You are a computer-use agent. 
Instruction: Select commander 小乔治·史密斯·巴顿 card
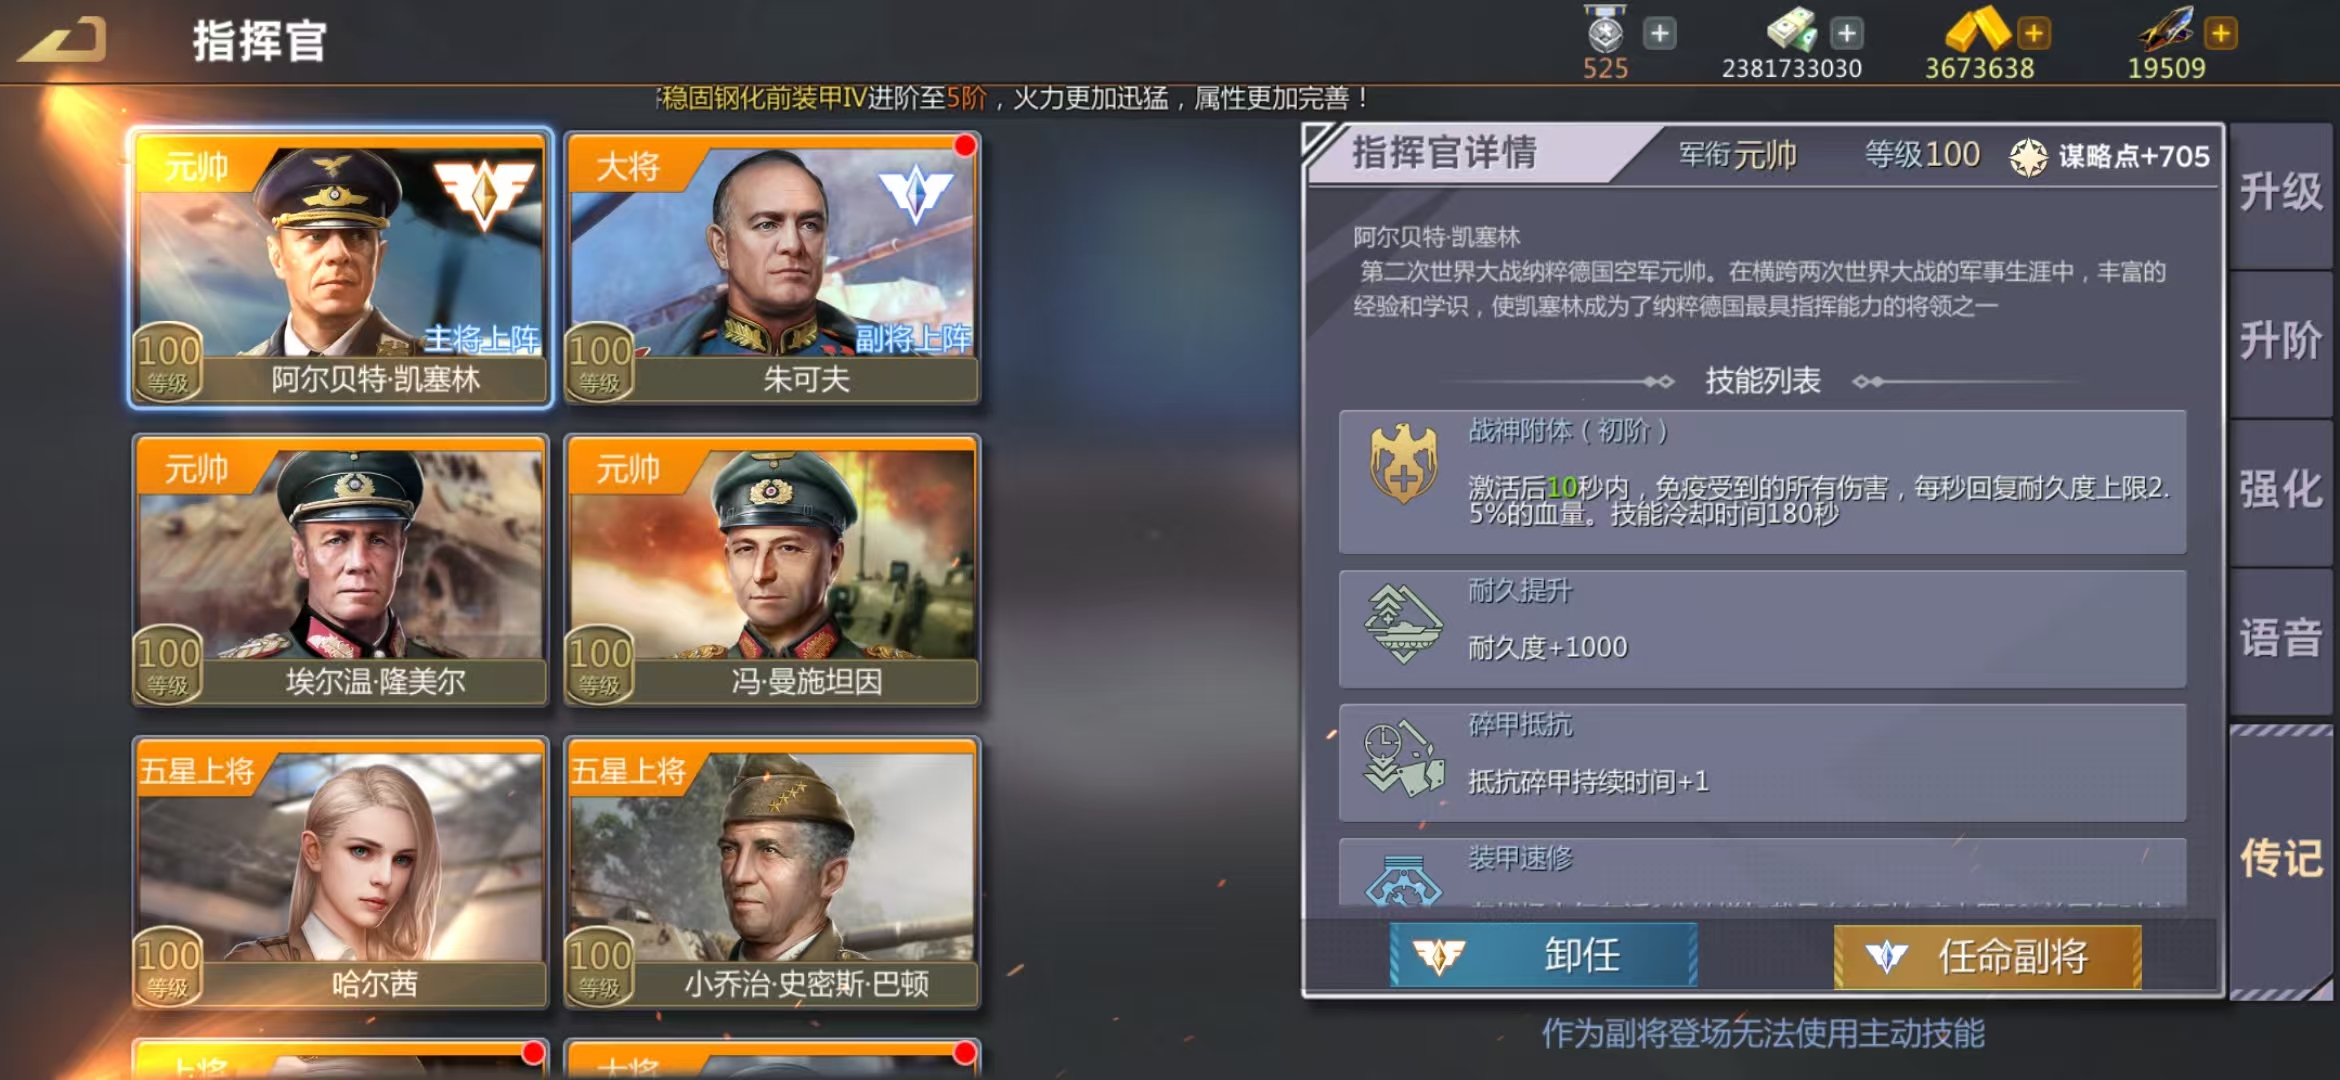pyautogui.click(x=772, y=872)
